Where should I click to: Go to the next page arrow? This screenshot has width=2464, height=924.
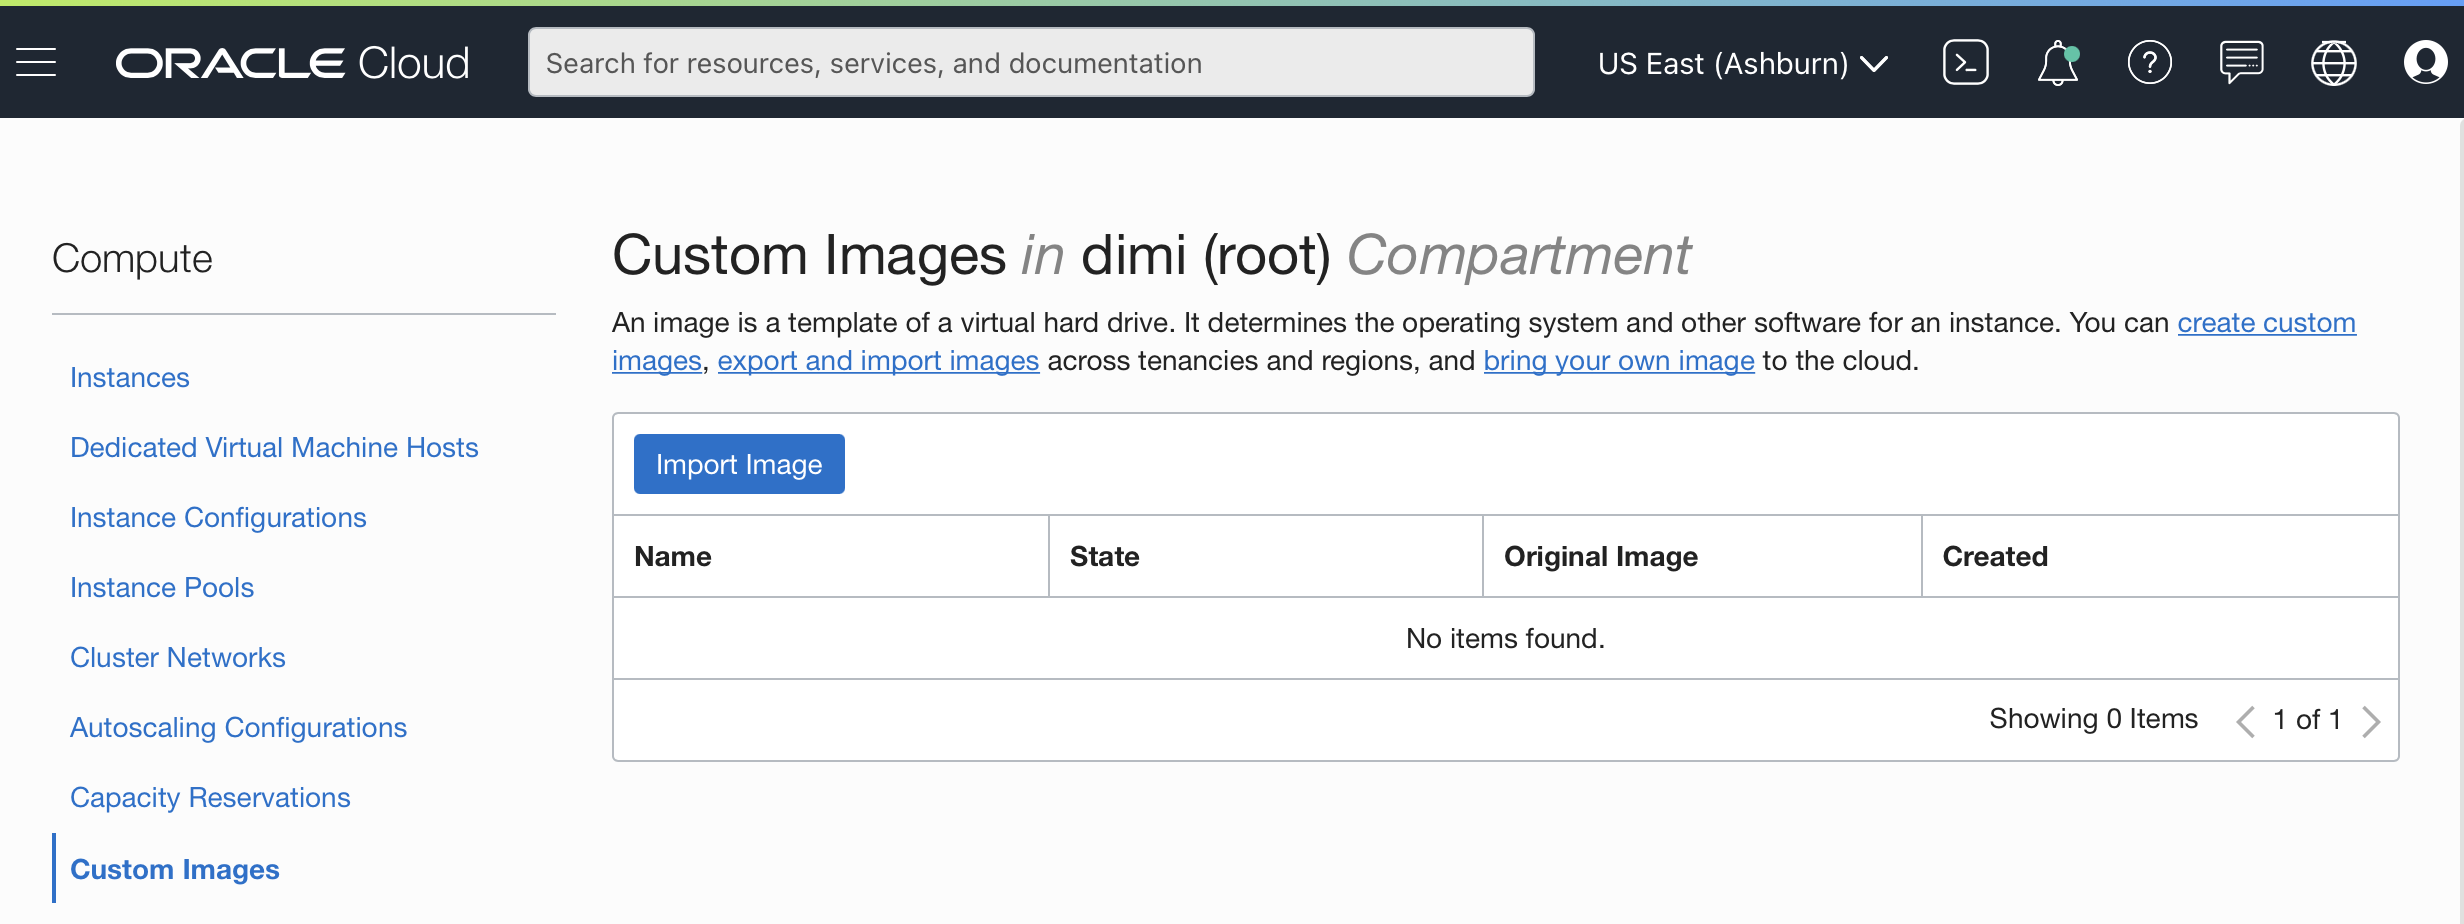point(2371,721)
